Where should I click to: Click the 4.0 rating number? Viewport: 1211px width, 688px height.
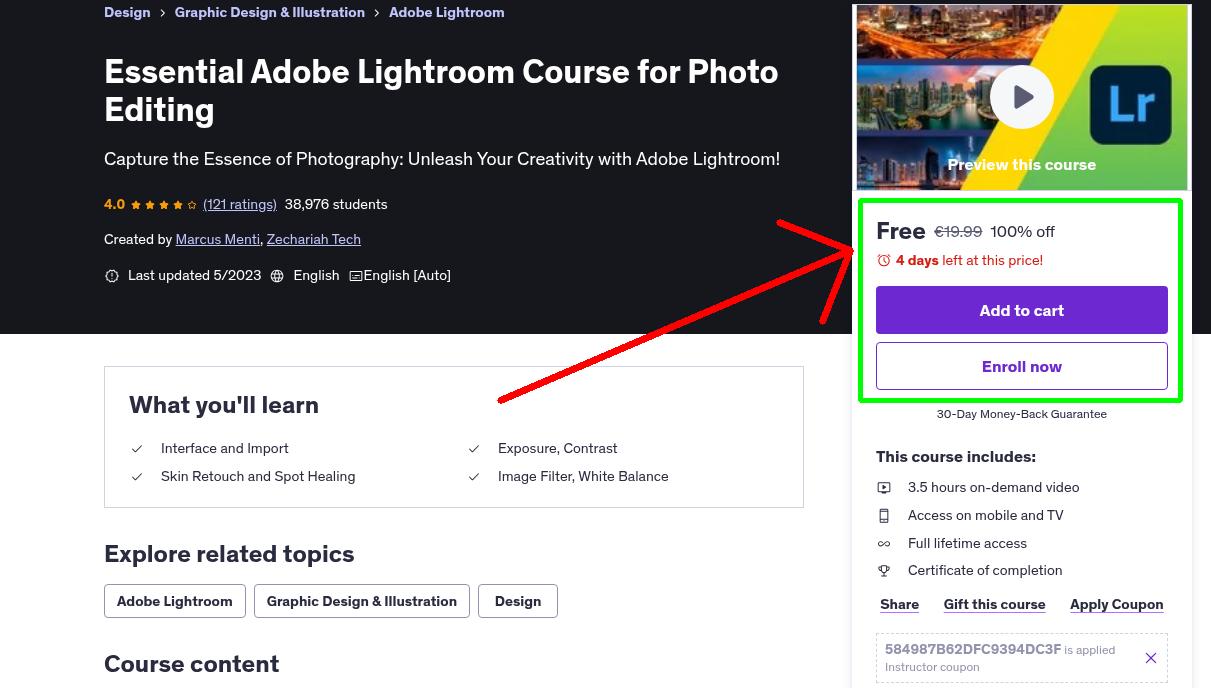point(114,204)
